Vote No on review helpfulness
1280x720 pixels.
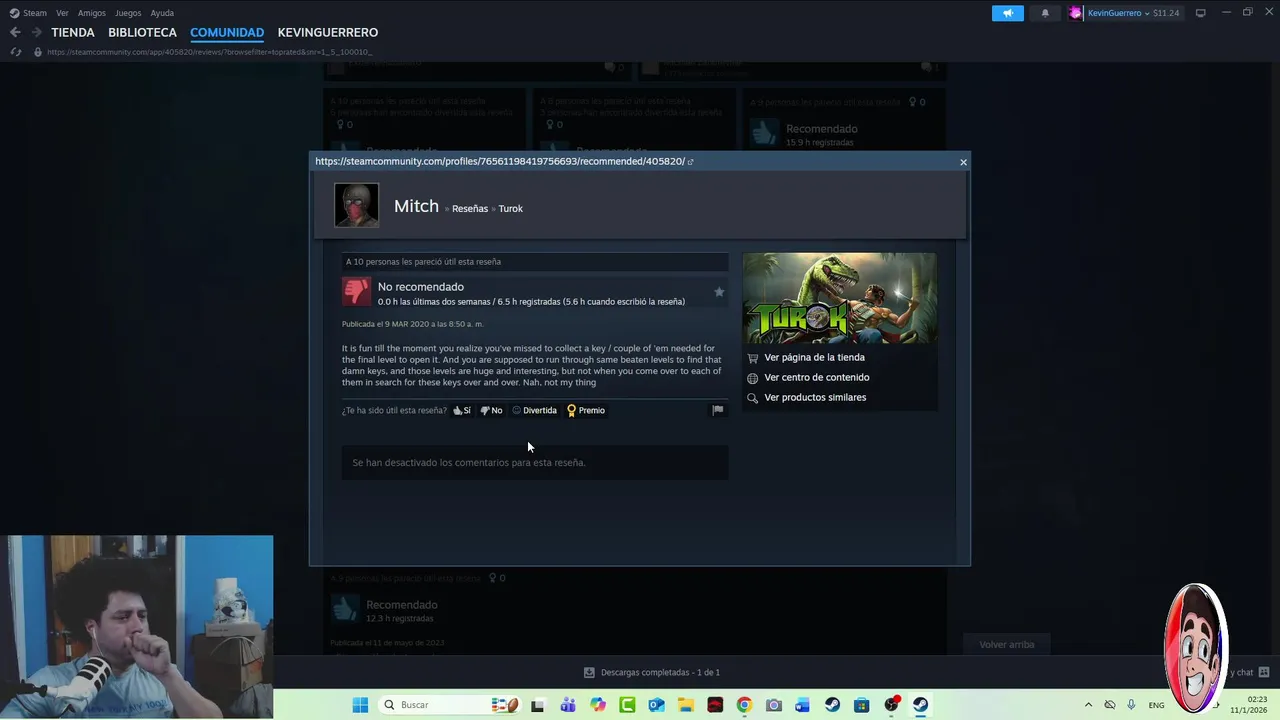491,410
